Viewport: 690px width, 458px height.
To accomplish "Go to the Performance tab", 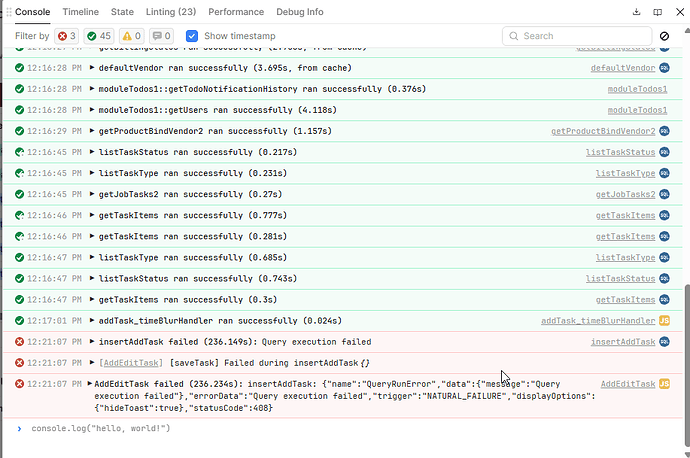I will click(236, 12).
